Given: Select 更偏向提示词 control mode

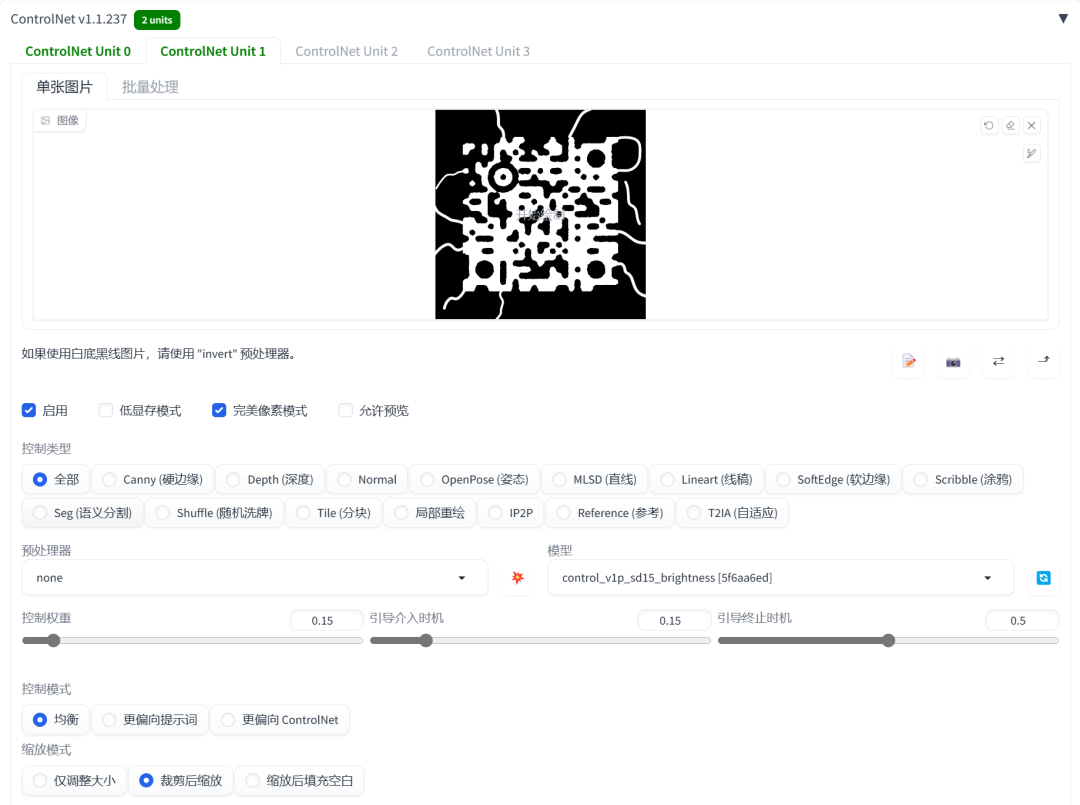Looking at the screenshot, I should 149,720.
